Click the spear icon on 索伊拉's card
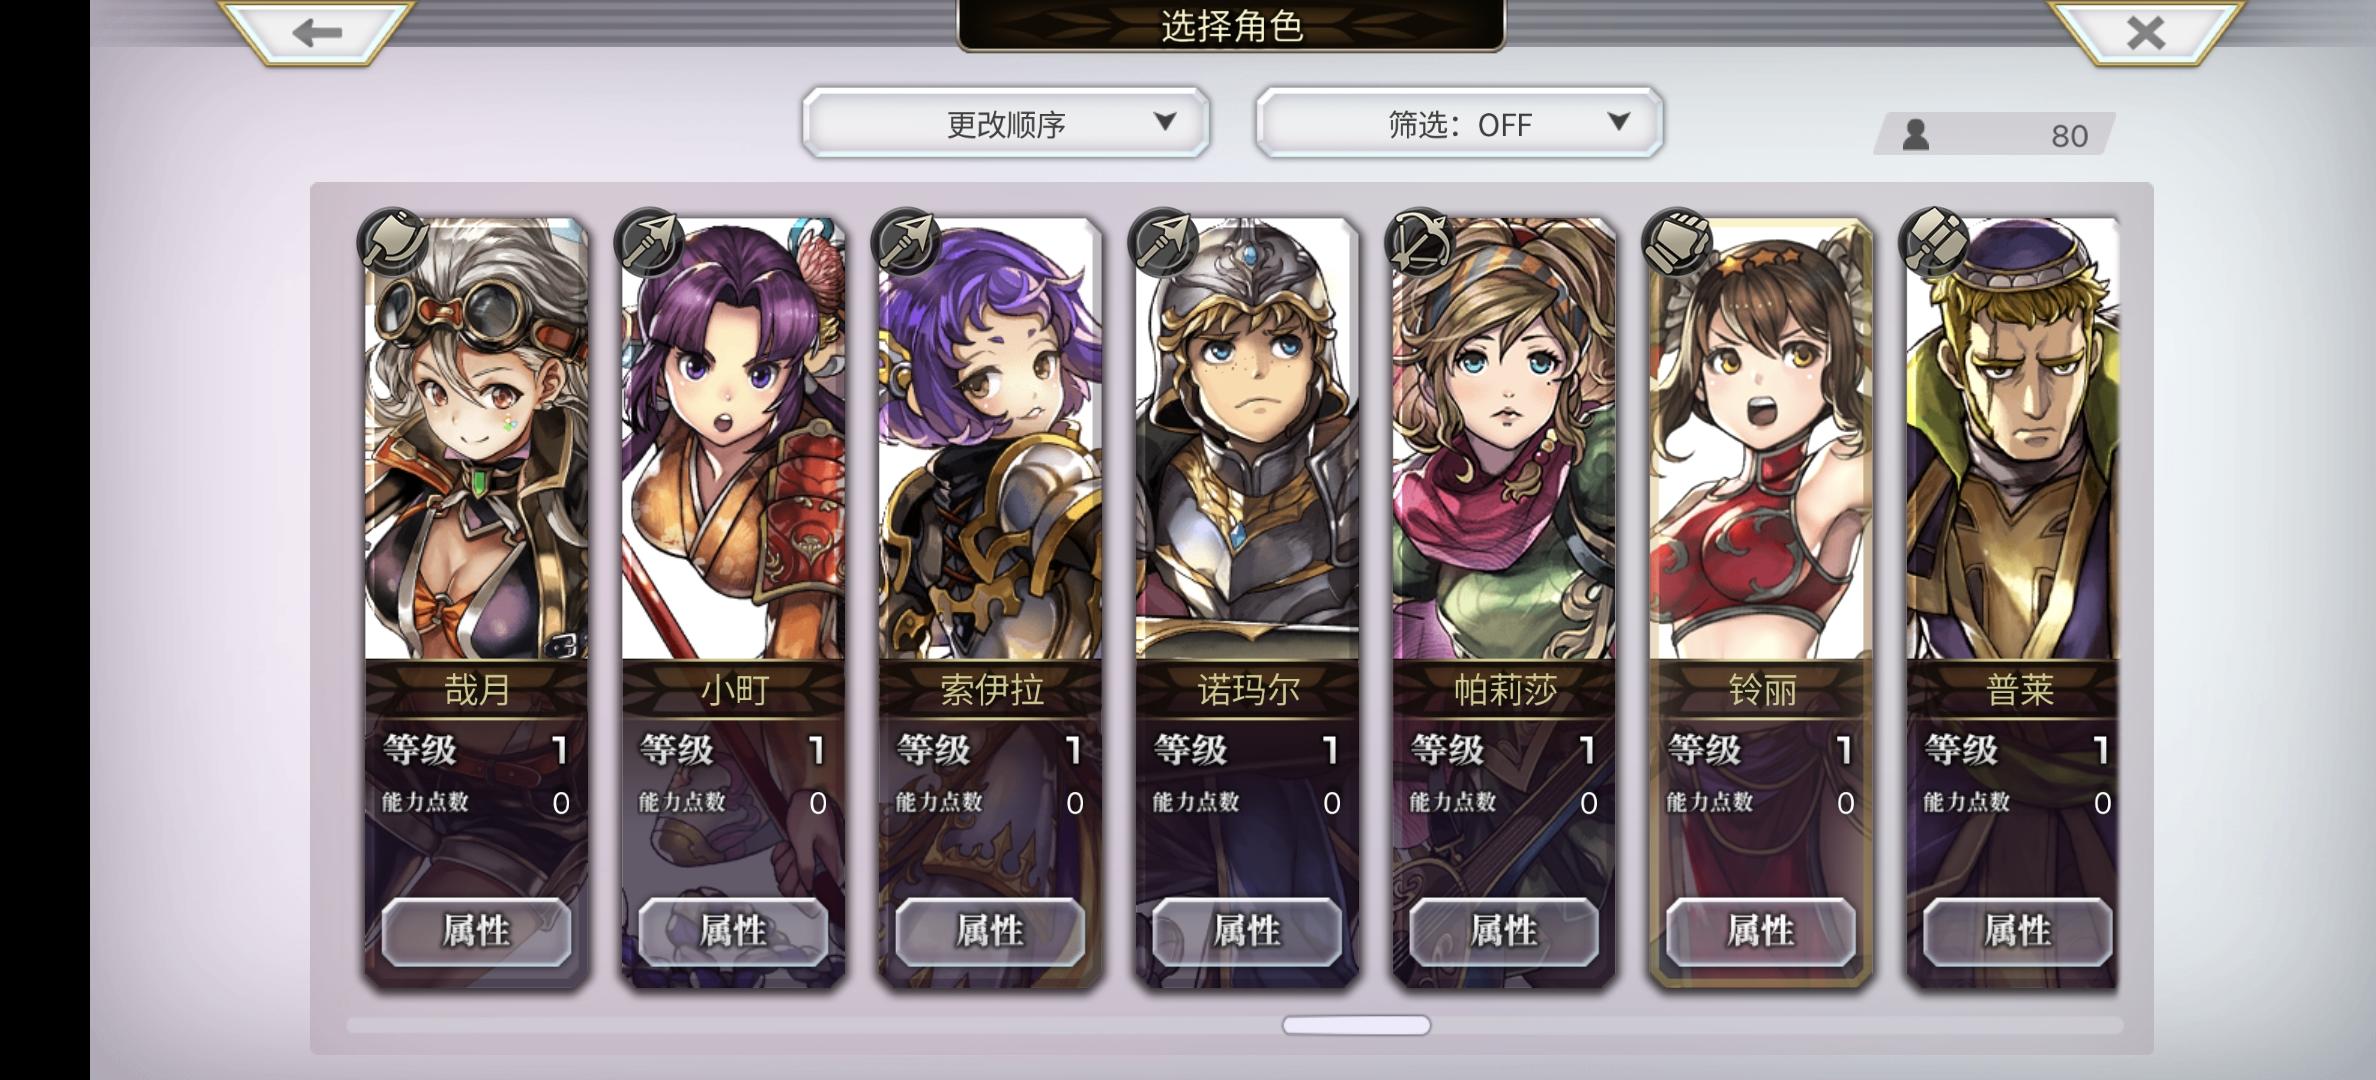Viewport: 2376px width, 1080px height. pos(907,241)
